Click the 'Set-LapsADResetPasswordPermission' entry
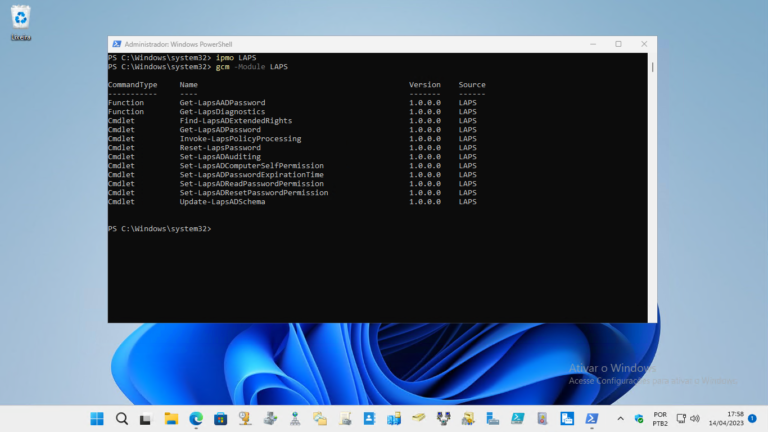 click(254, 192)
